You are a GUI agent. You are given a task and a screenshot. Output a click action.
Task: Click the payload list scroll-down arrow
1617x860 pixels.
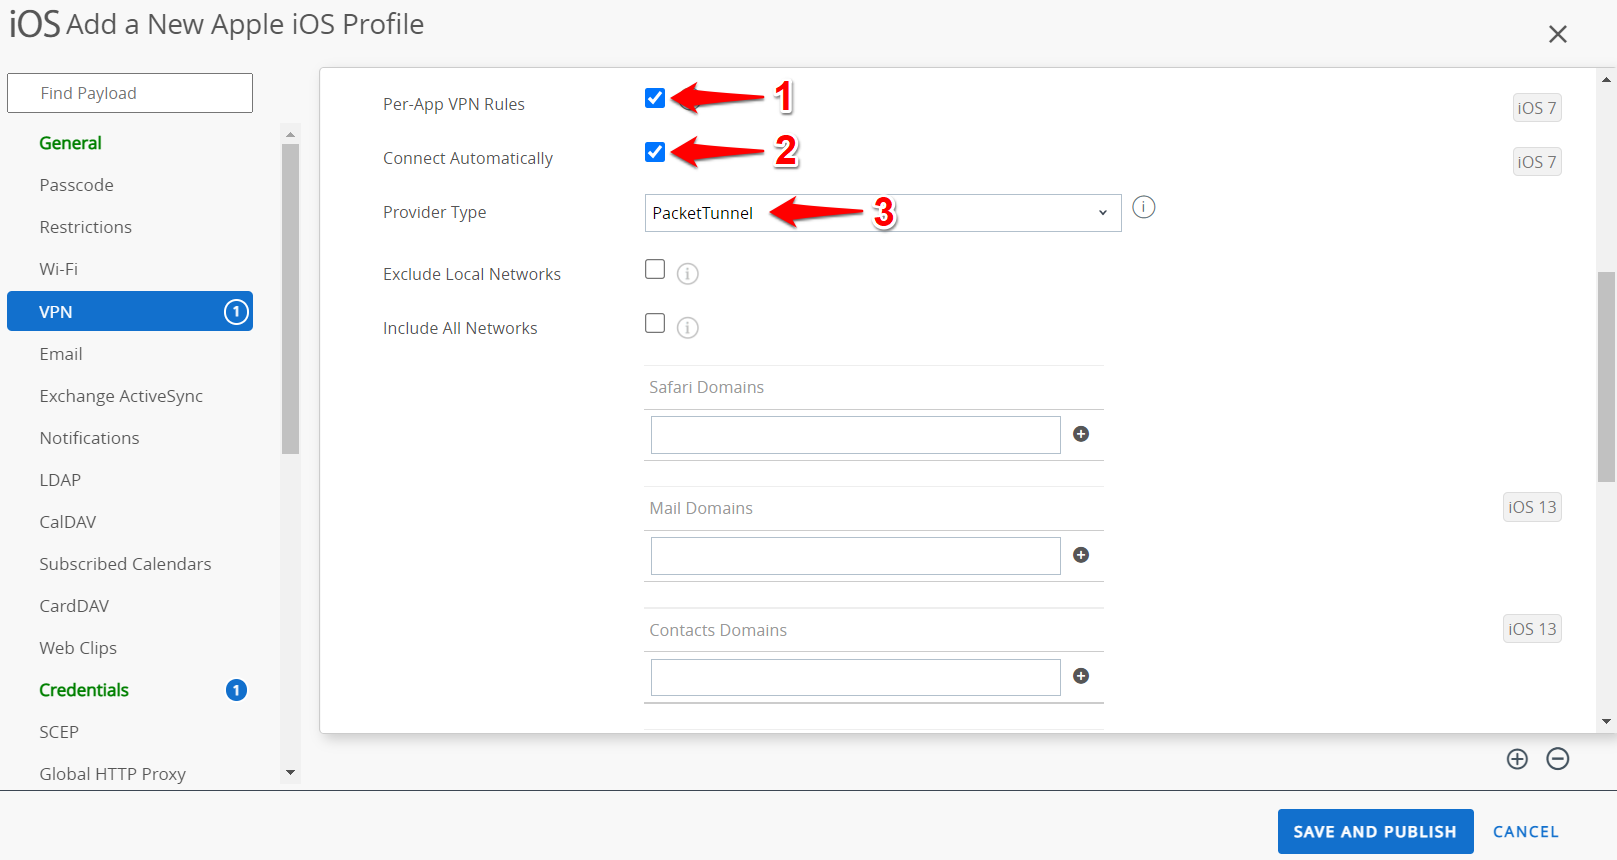point(290,773)
